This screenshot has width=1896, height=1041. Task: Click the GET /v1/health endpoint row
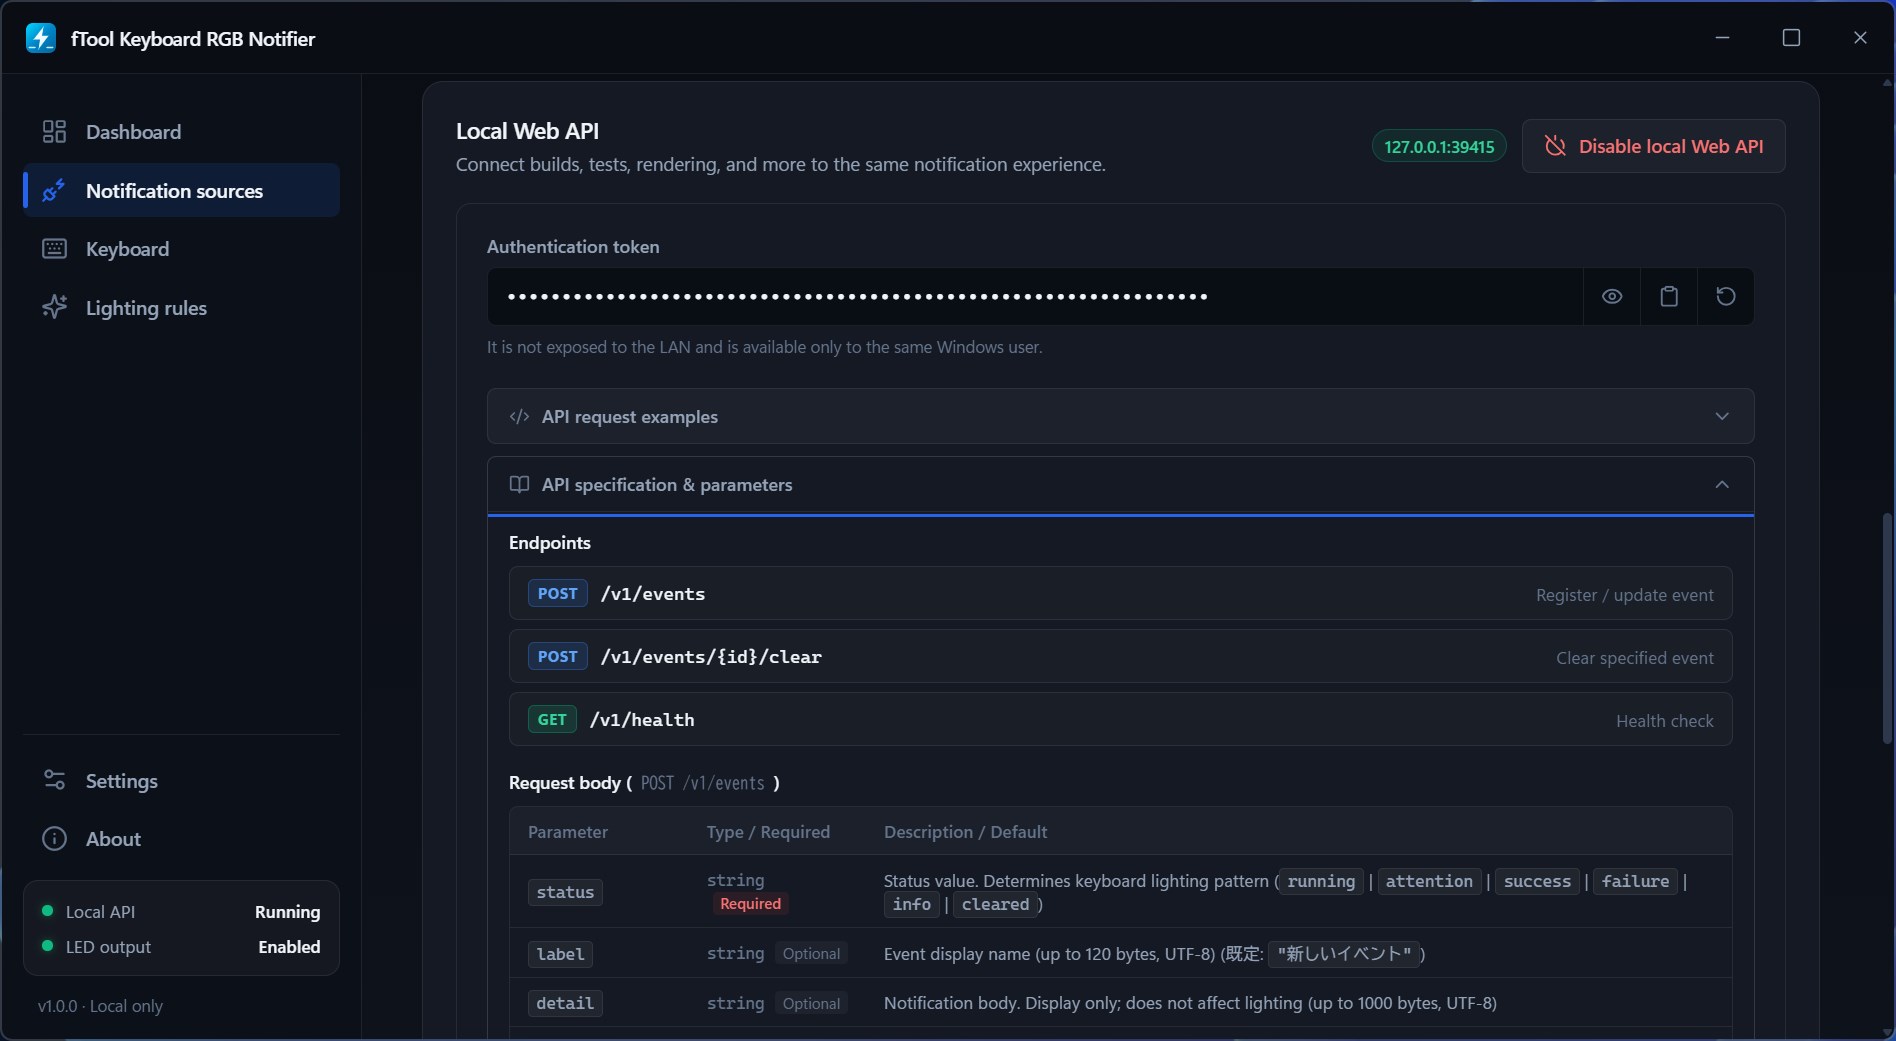1120,720
